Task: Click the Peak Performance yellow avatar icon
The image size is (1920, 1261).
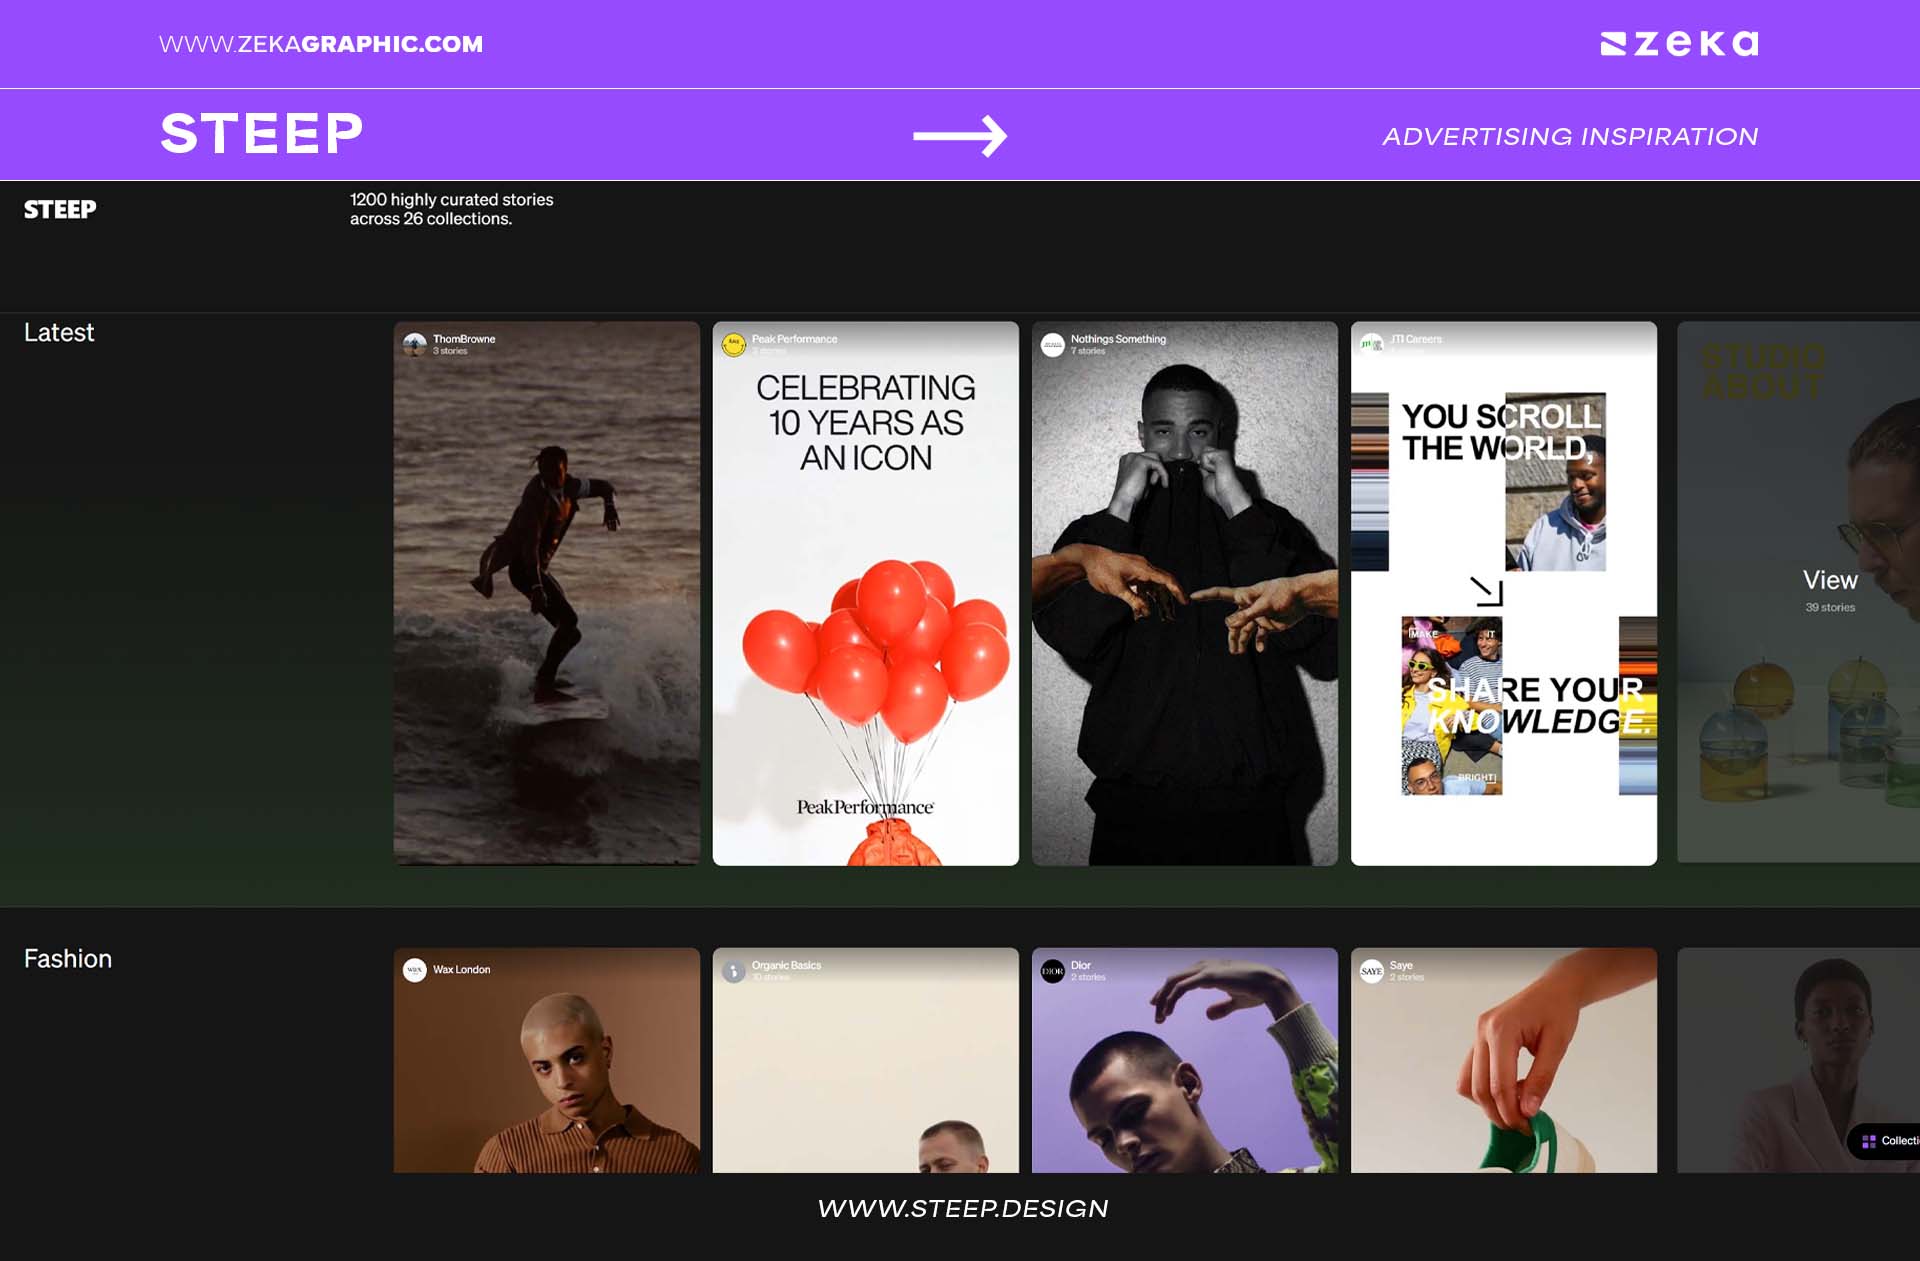Action: tap(733, 344)
